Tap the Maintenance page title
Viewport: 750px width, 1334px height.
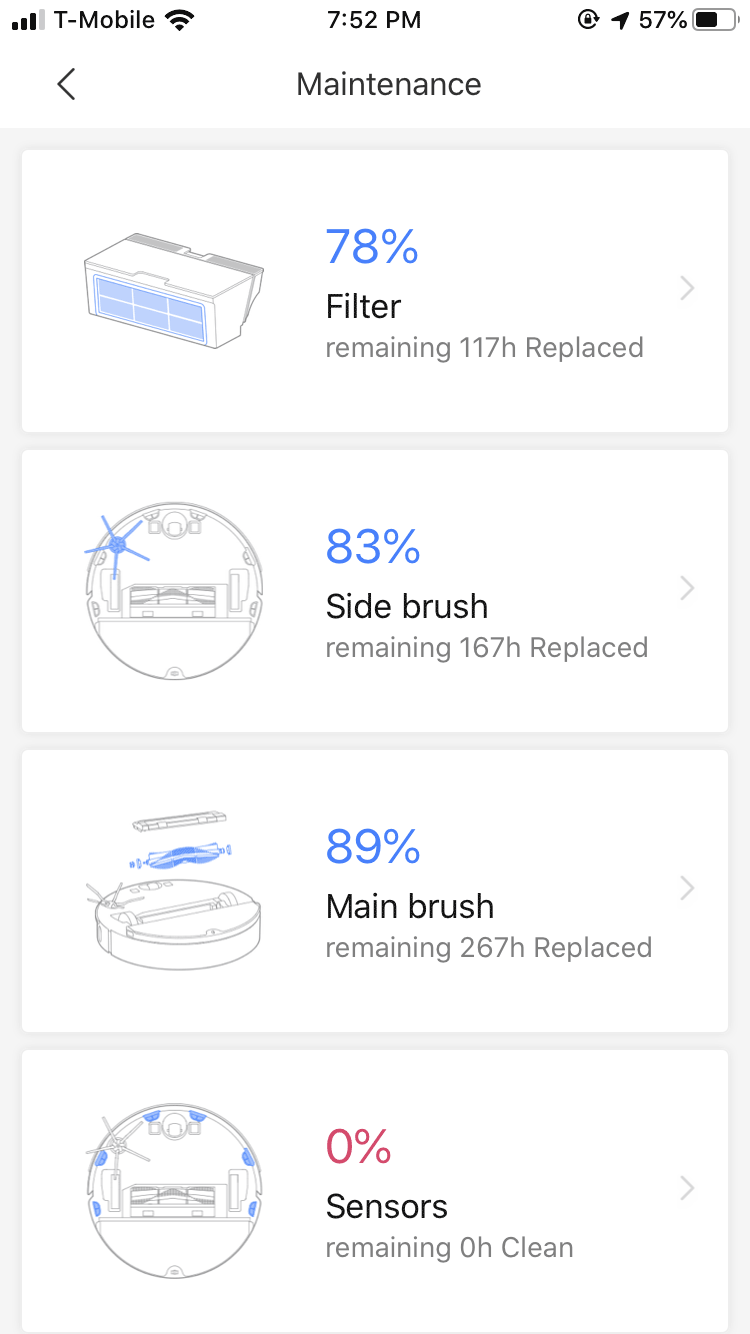coord(389,84)
